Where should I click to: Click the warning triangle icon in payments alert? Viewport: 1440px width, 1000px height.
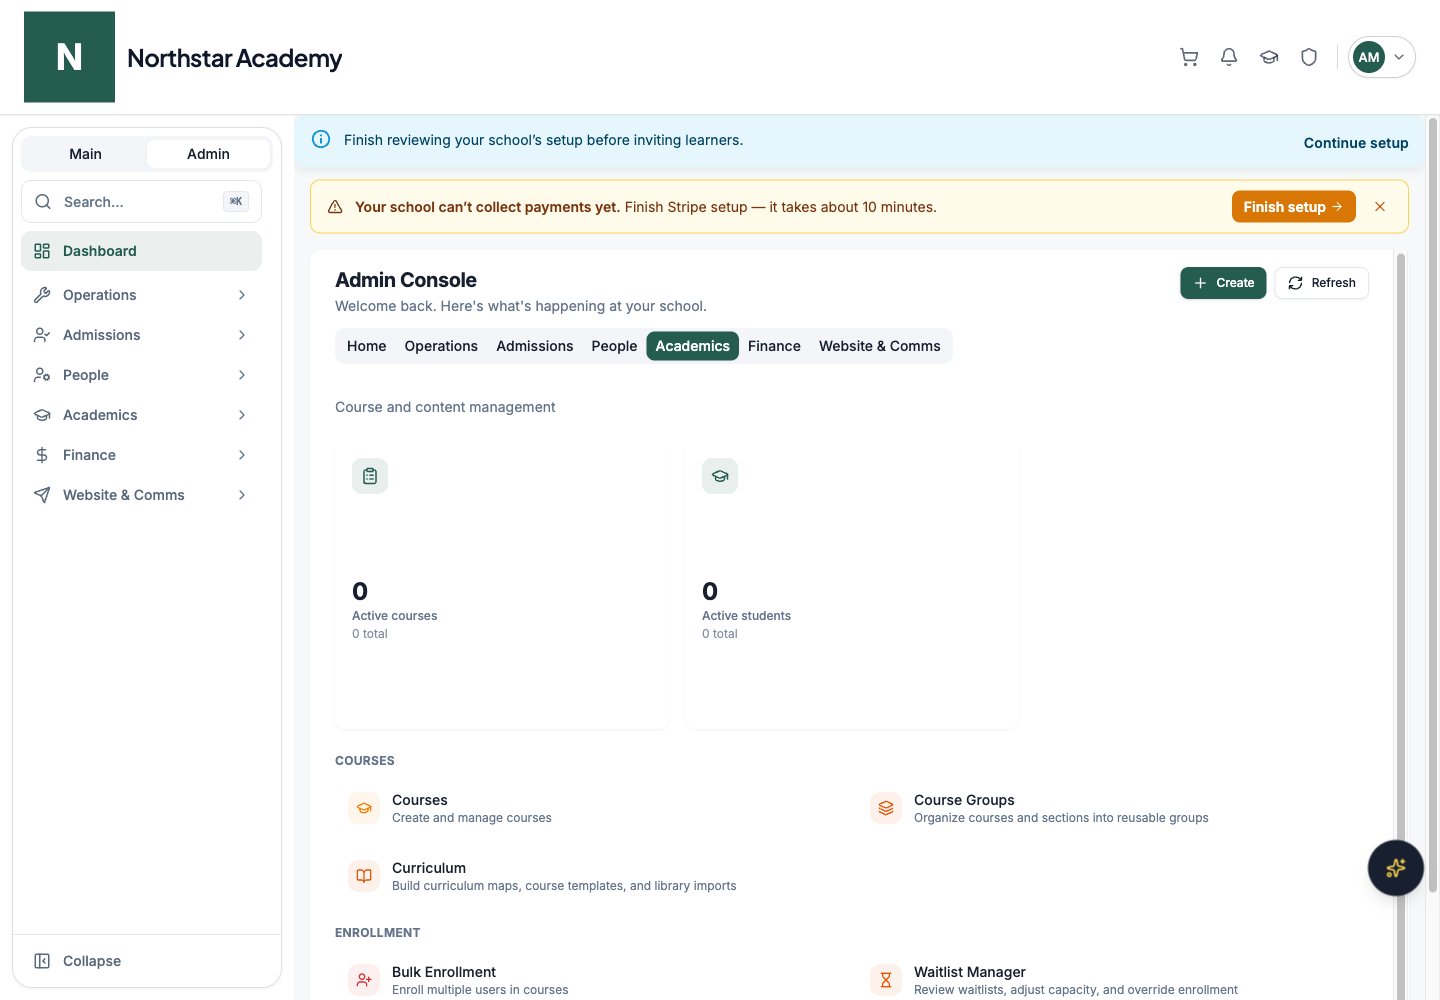[x=335, y=207]
